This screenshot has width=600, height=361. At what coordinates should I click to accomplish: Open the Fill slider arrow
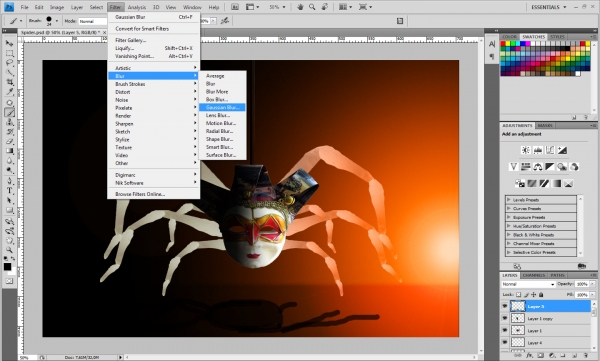click(592, 295)
